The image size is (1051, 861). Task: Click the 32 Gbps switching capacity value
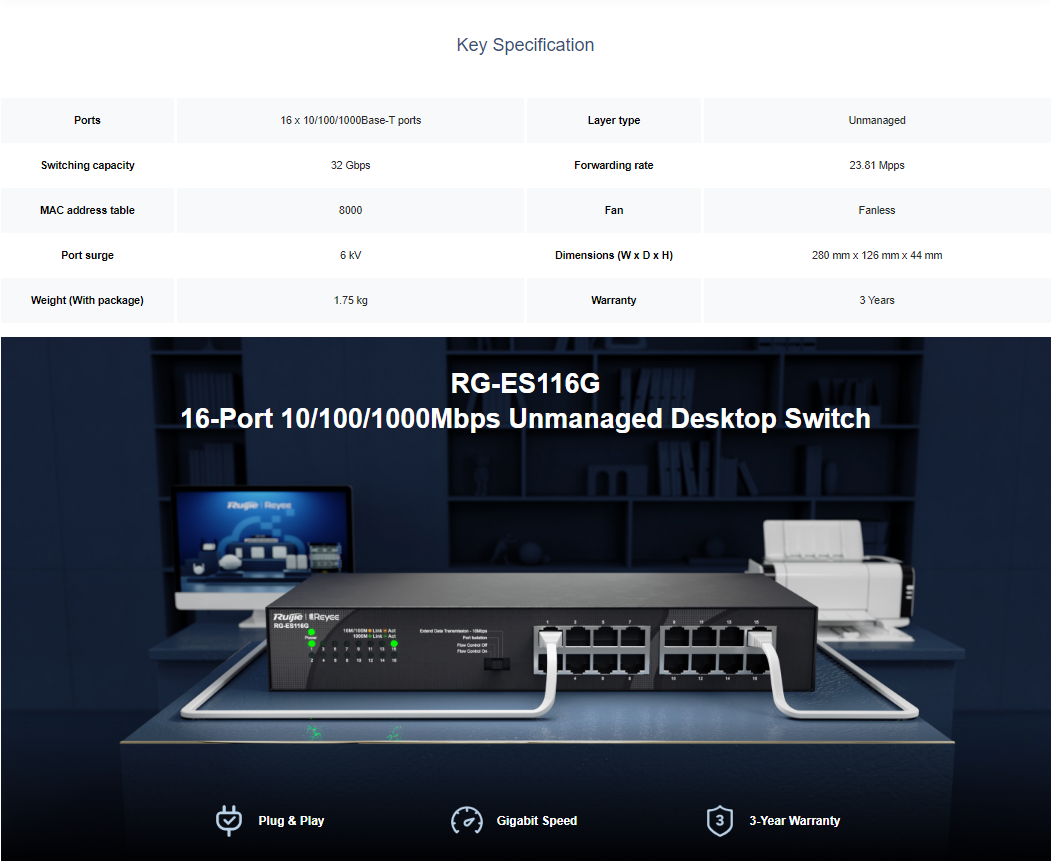point(350,165)
